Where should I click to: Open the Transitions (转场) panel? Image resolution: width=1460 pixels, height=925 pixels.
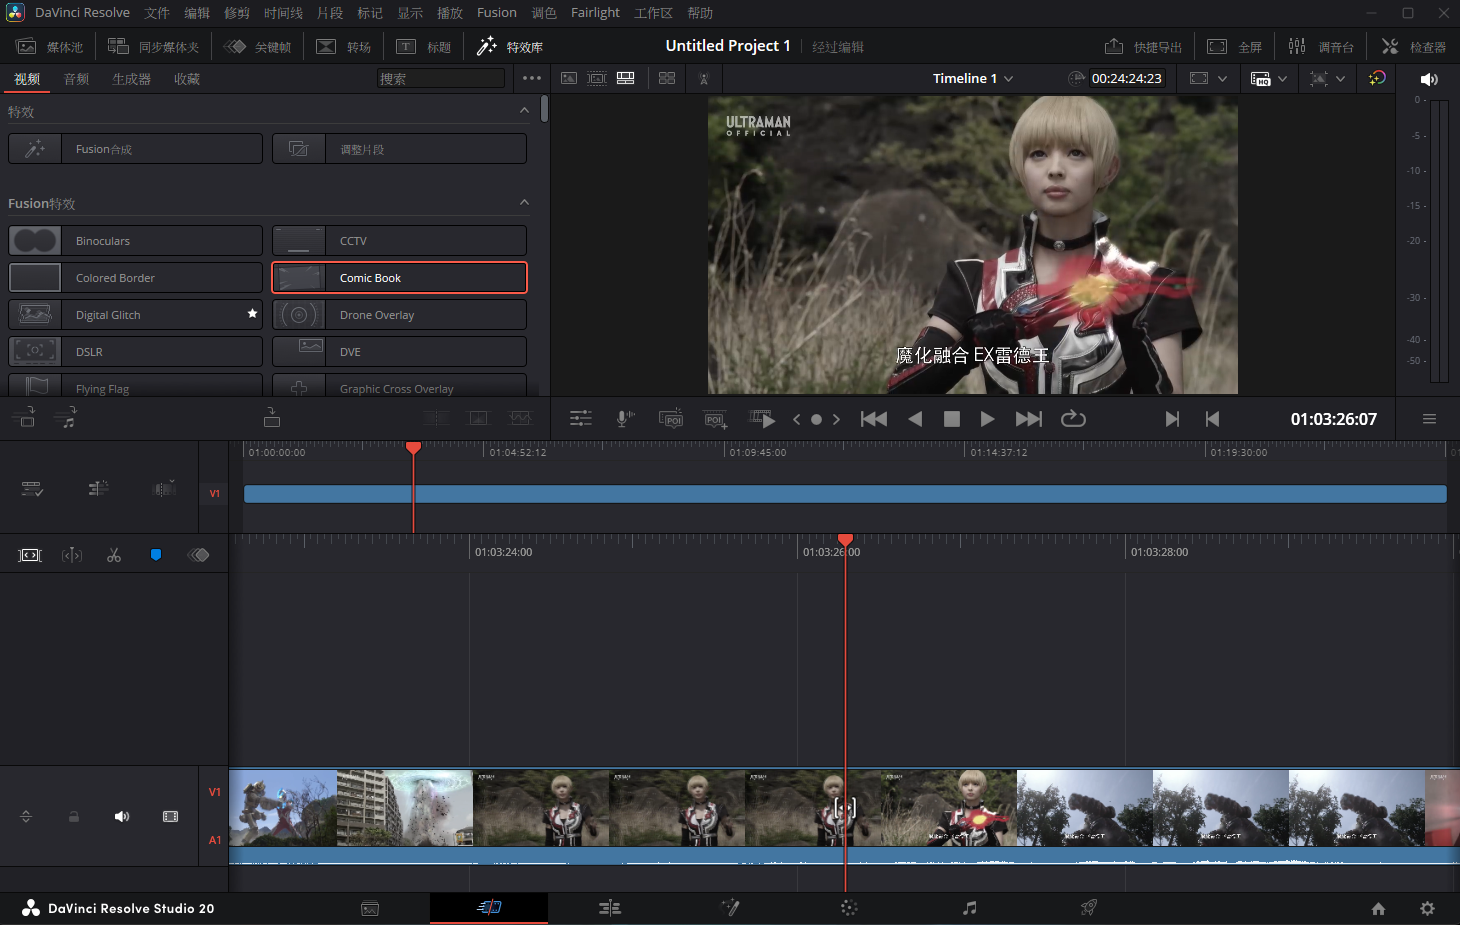343,47
